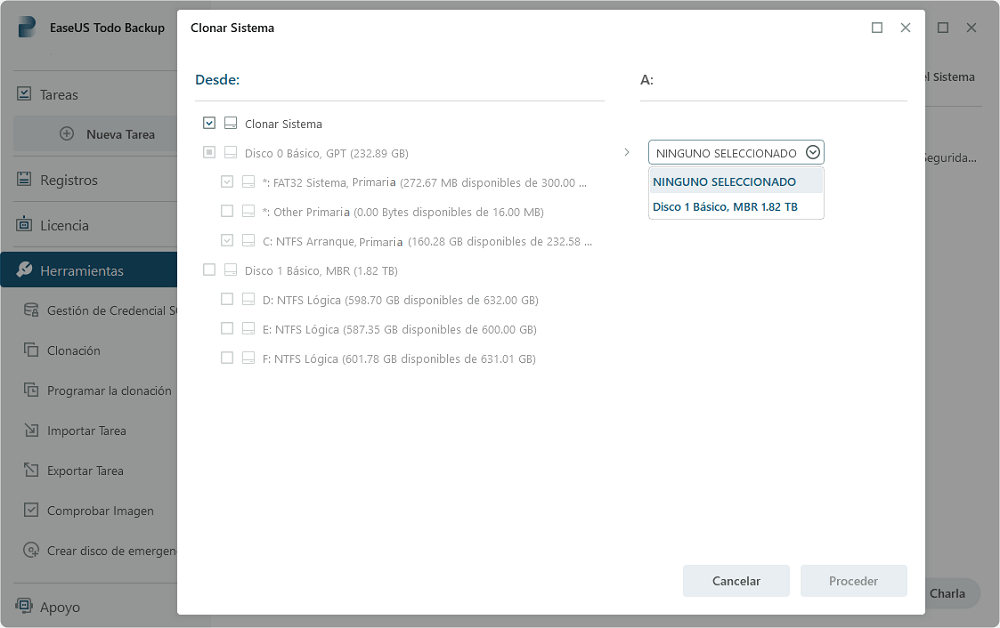The image size is (1000, 628).
Task: Select NINGUNO SELECCIONADO in the dropdown list
Action: point(724,182)
